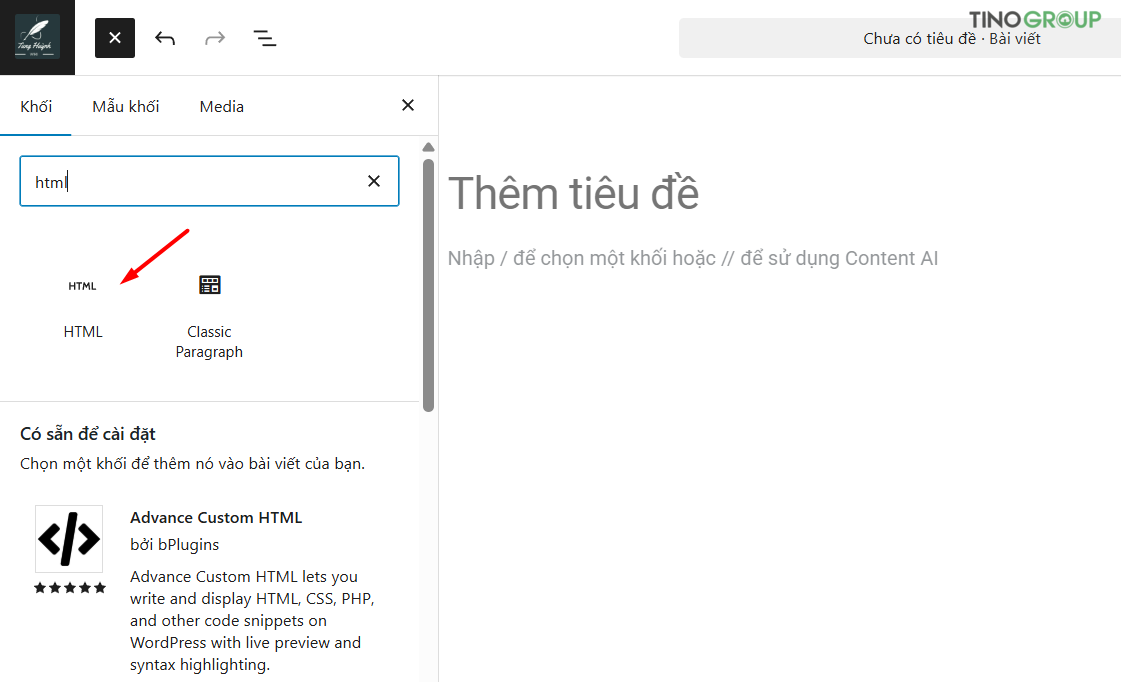Select the Media tab
The width and height of the screenshot is (1121, 682).
click(222, 107)
